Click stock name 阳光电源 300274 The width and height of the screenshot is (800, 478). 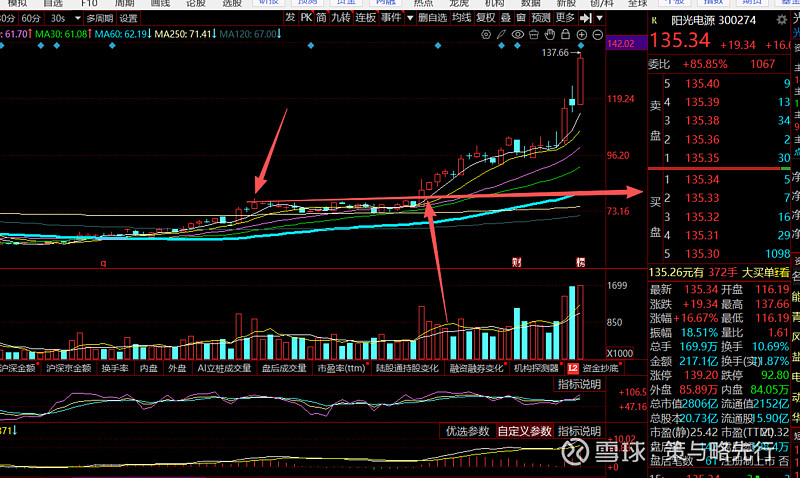point(713,20)
